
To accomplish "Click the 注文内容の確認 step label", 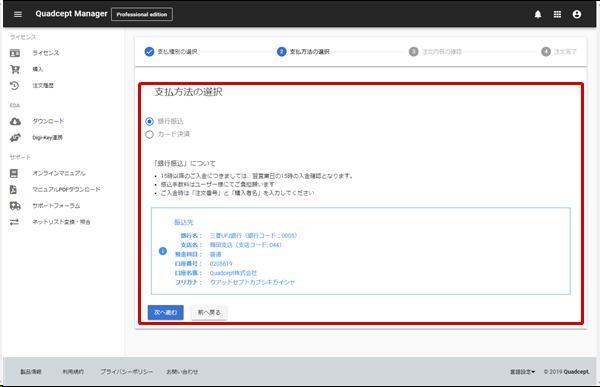I will (442, 52).
